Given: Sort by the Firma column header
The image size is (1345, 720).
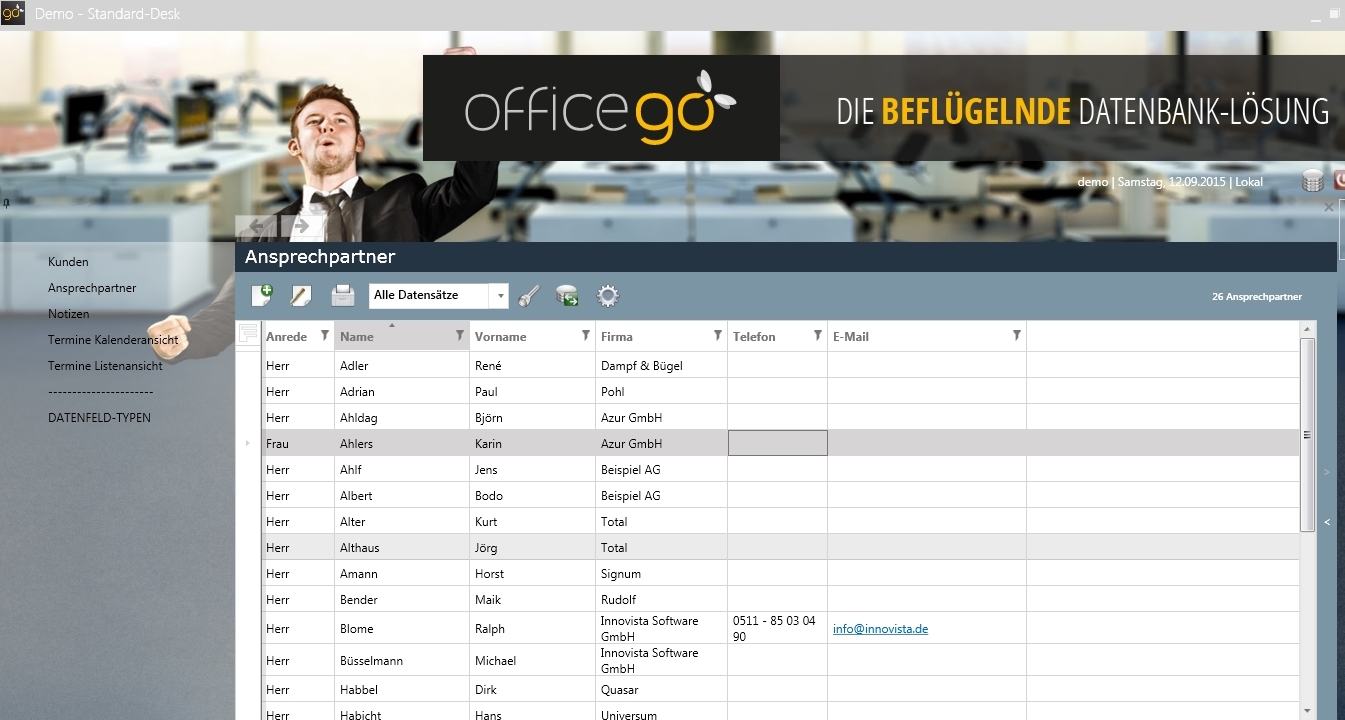Looking at the screenshot, I should click(x=617, y=337).
